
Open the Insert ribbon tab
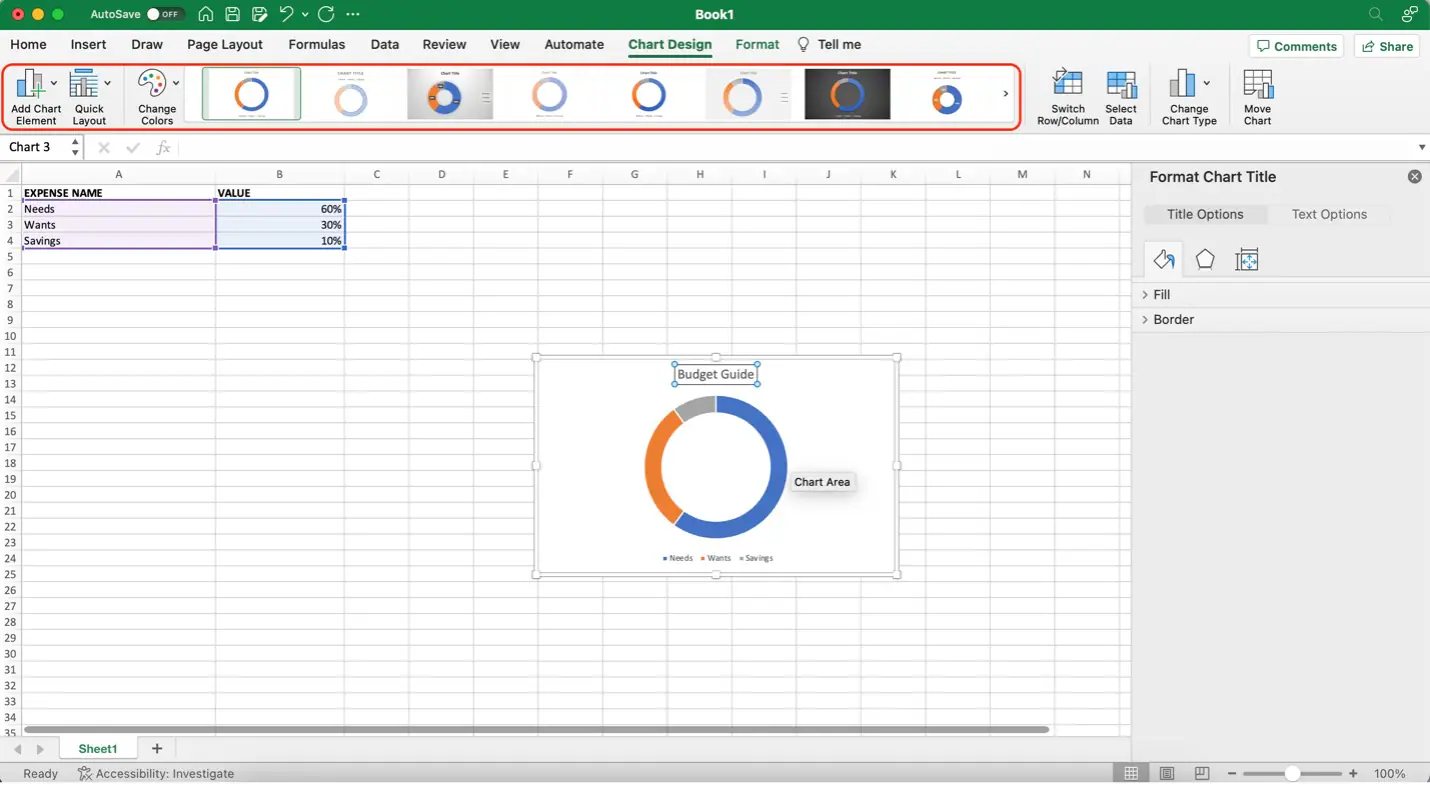pos(88,45)
